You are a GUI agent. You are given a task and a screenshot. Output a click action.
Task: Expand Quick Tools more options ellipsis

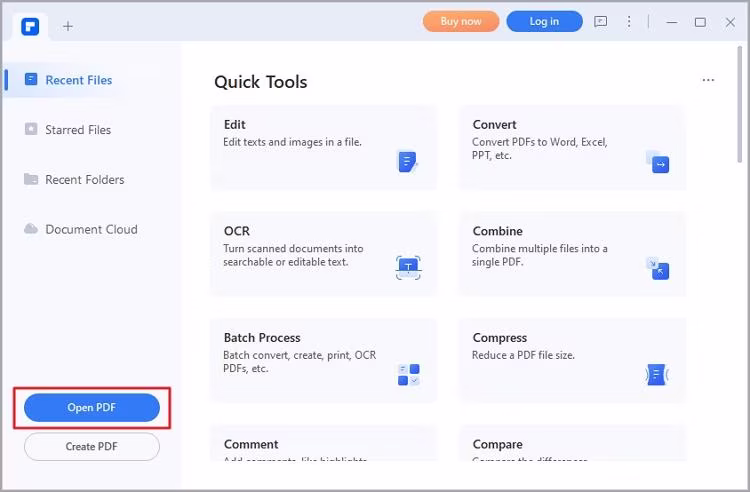pos(708,81)
